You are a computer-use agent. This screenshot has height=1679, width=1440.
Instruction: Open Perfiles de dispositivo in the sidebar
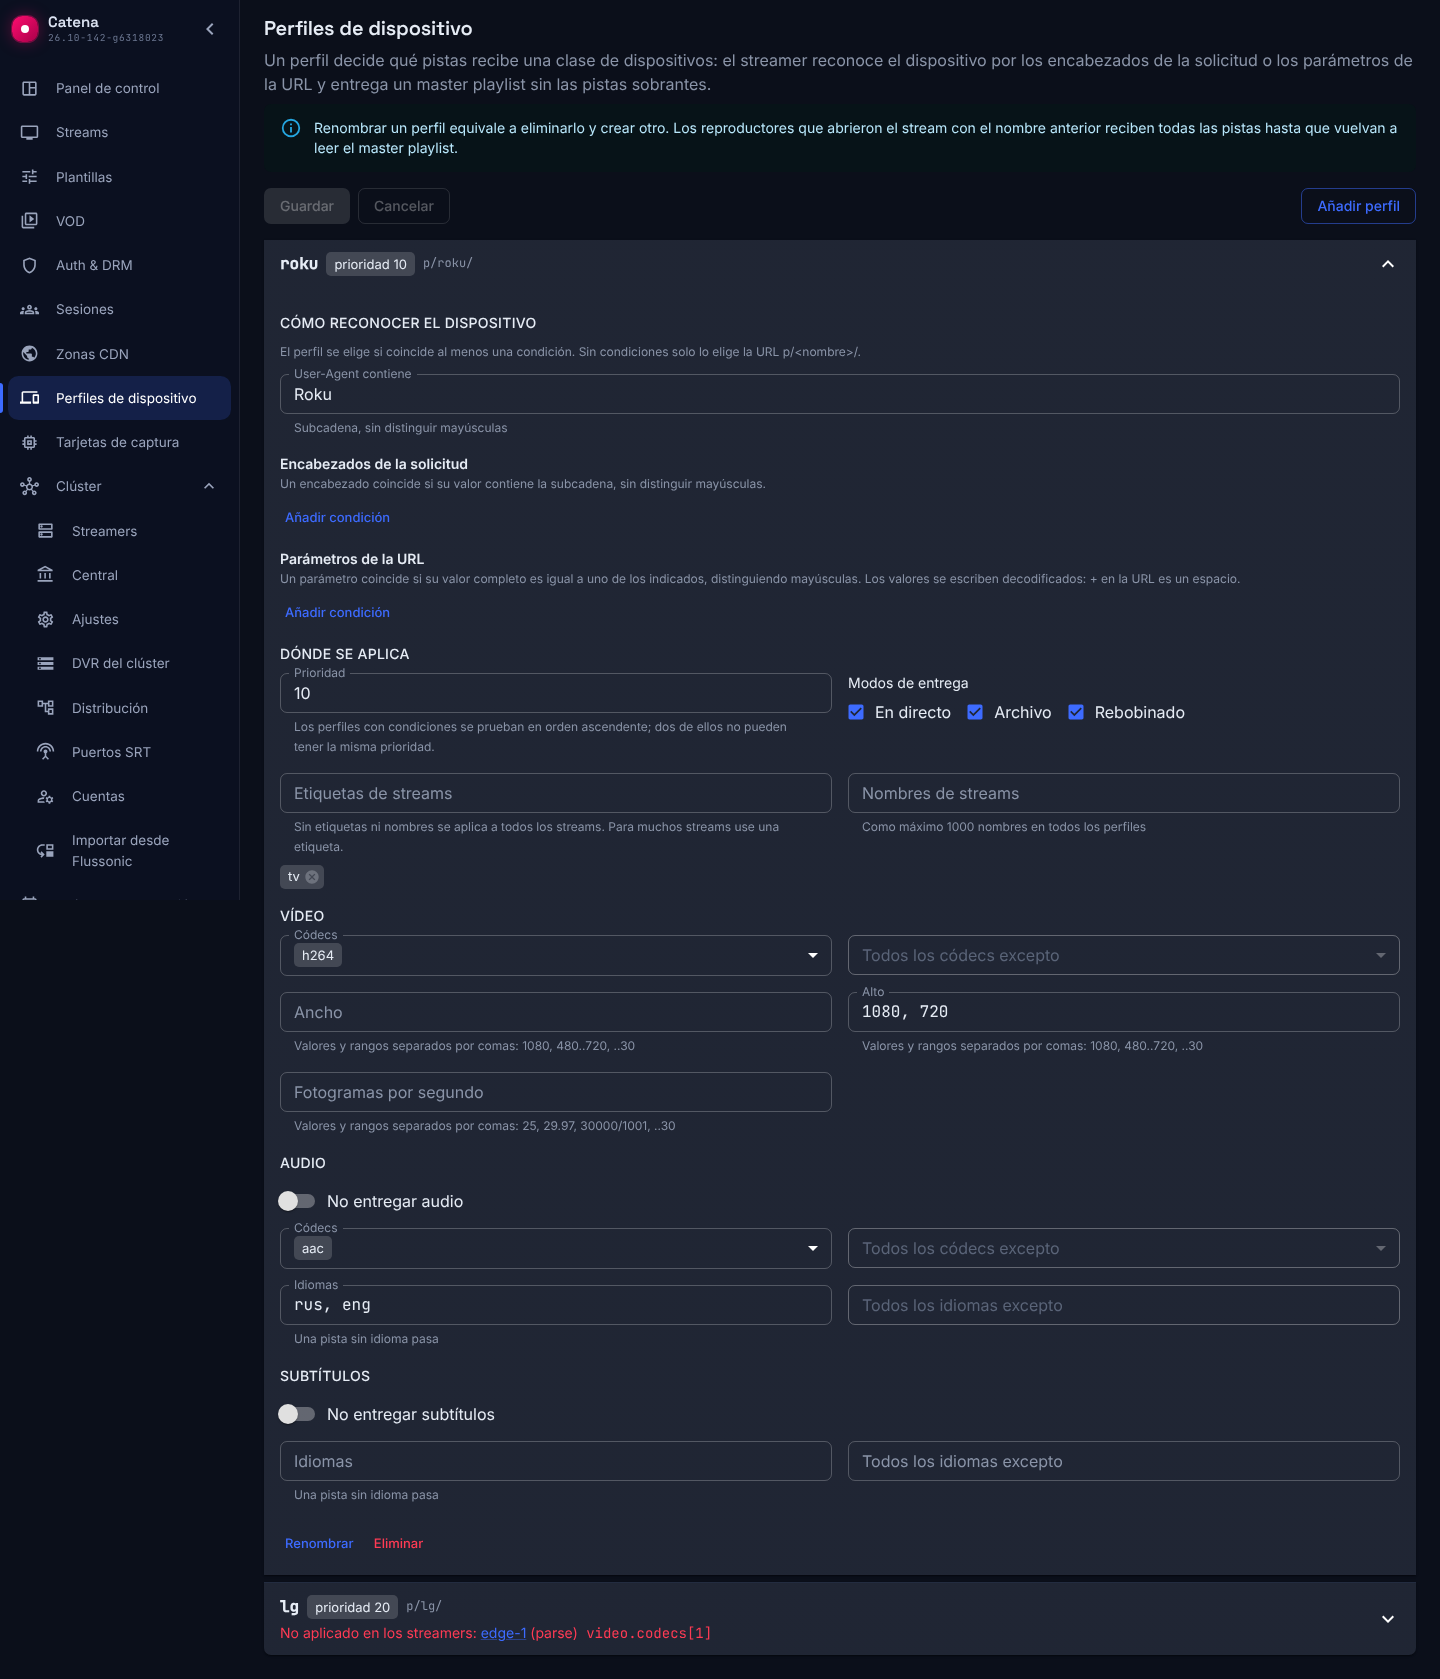tap(120, 398)
